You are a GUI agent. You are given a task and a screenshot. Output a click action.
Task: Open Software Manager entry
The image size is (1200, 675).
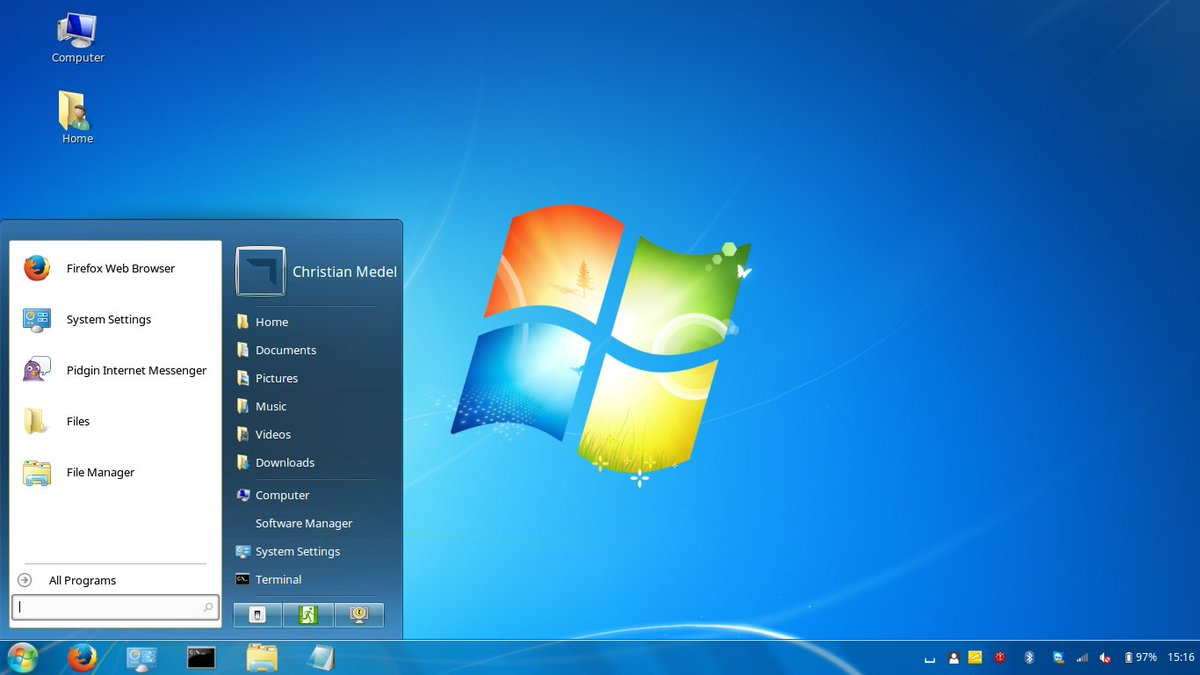pos(304,523)
